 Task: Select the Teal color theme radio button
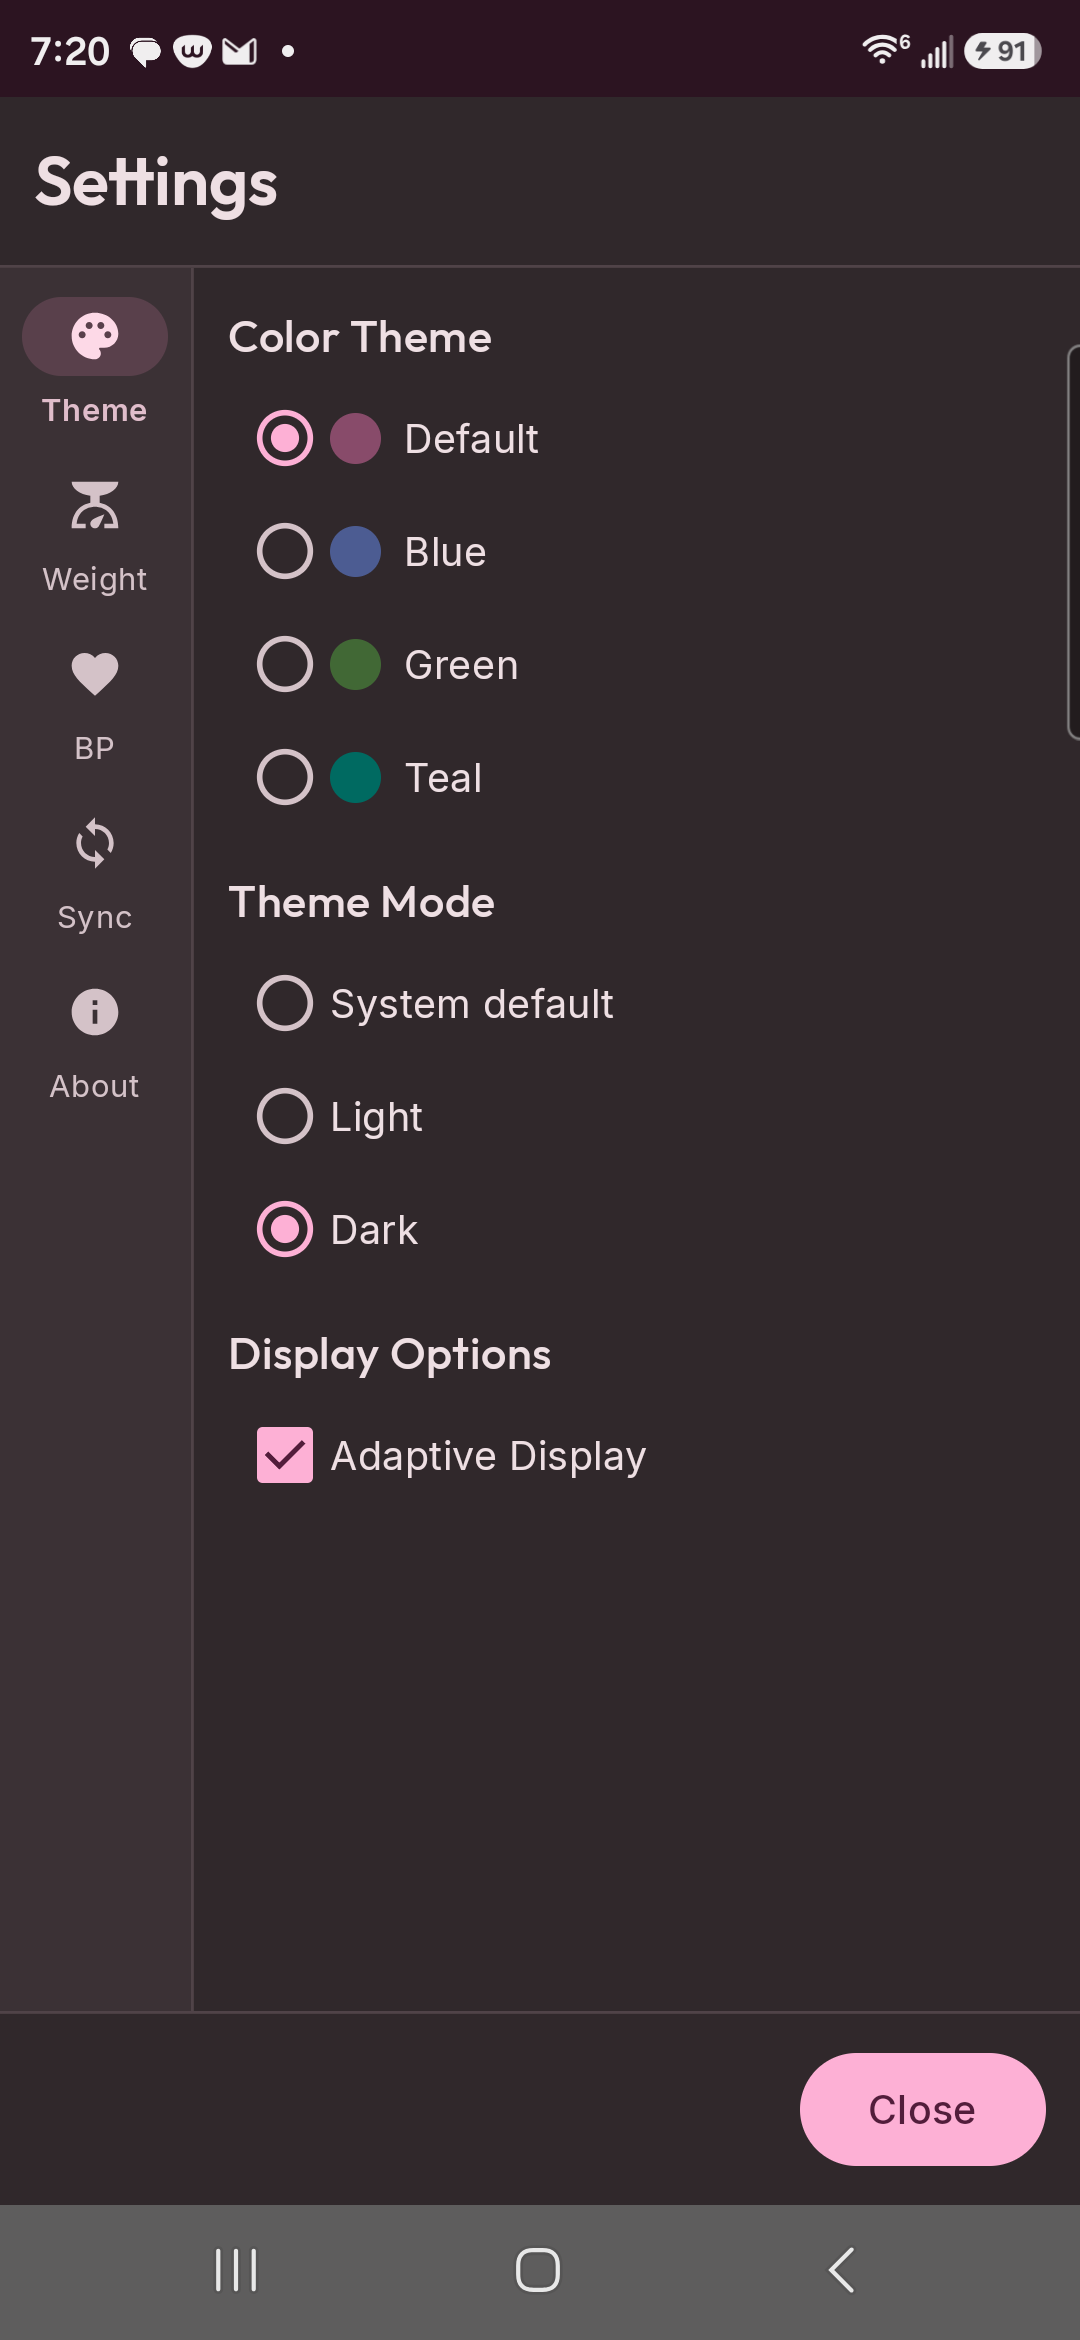click(x=285, y=777)
